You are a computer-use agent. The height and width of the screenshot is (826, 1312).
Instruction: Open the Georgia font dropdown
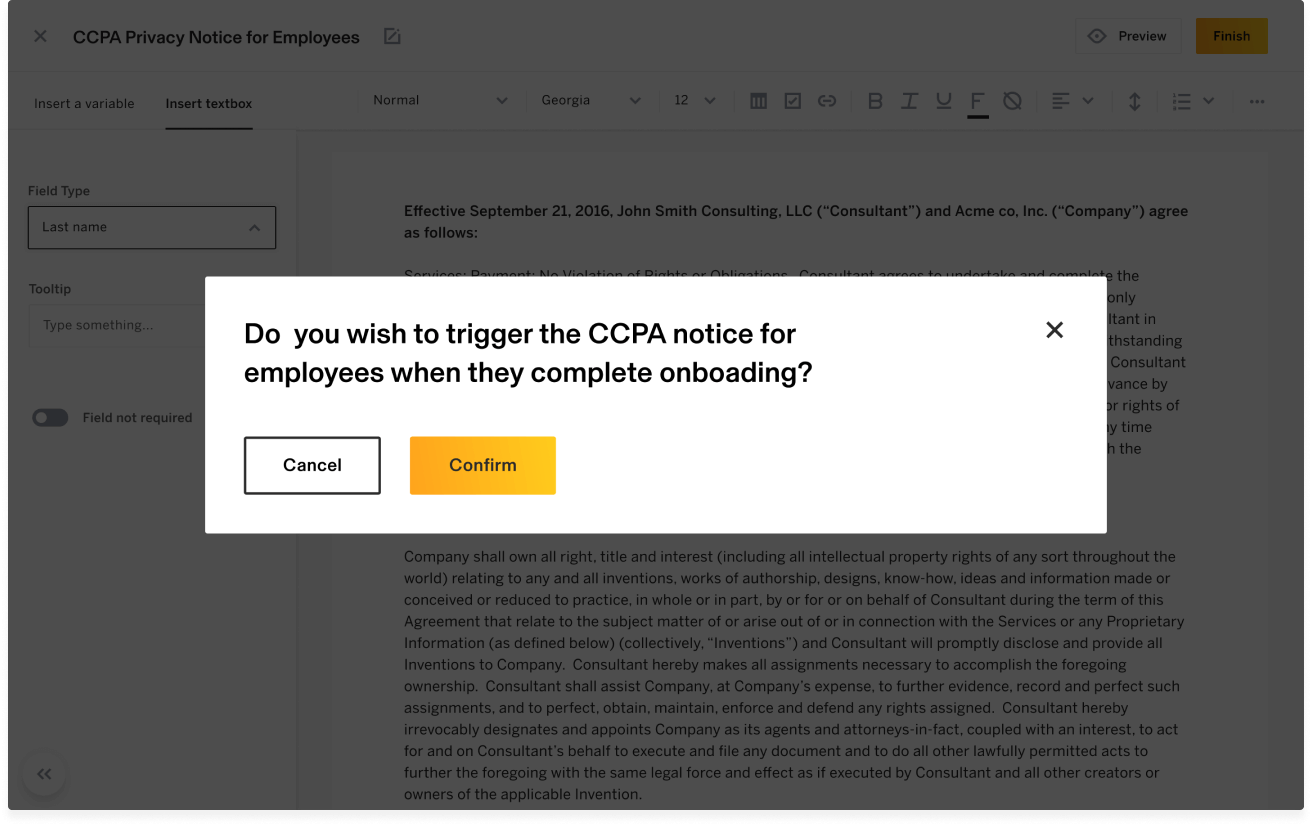tap(591, 101)
